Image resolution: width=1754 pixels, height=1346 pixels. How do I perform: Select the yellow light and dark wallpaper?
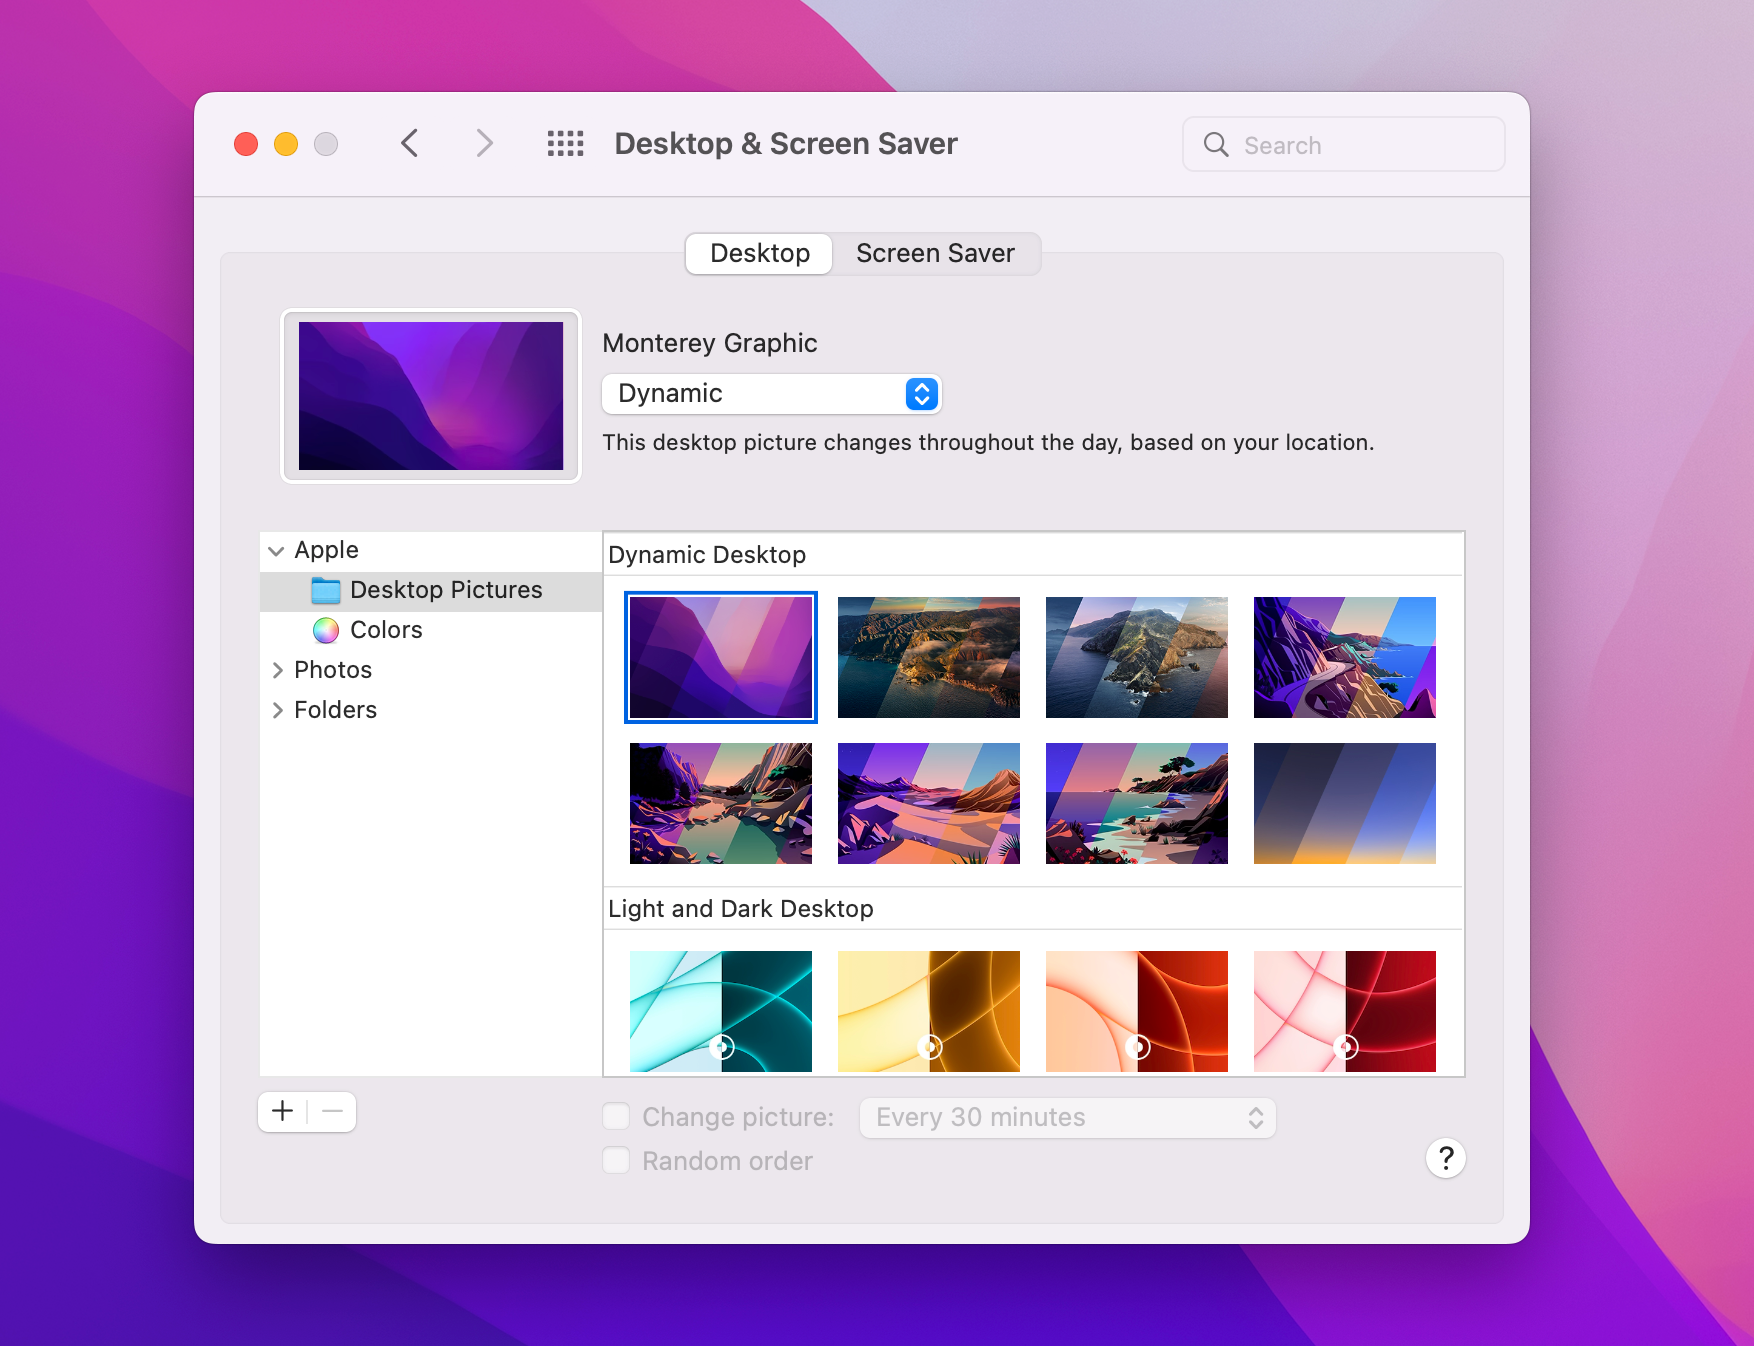click(x=929, y=1011)
